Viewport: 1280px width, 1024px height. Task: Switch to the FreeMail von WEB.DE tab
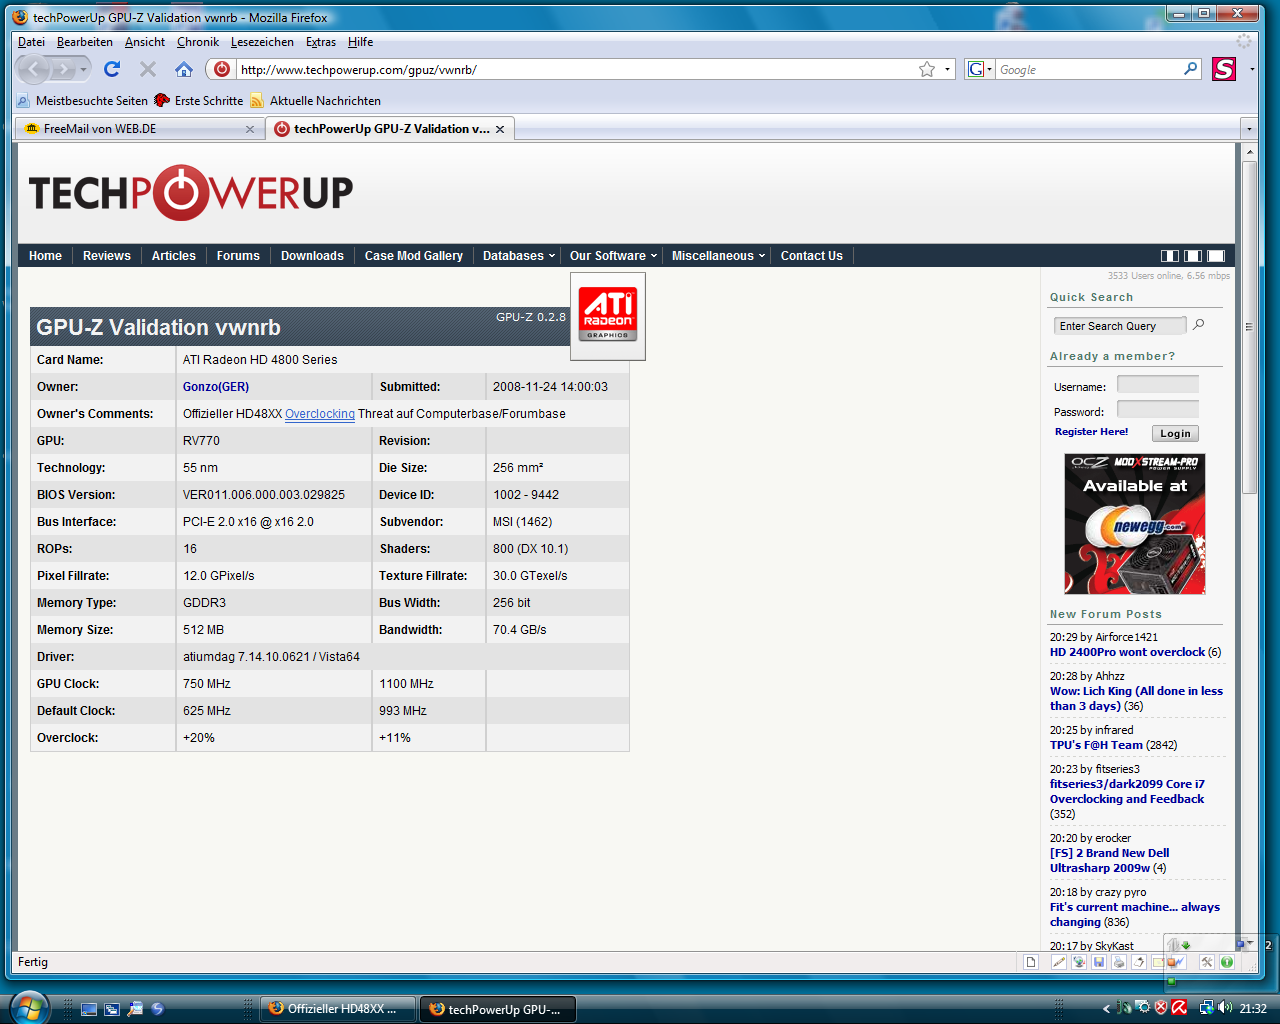click(140, 129)
